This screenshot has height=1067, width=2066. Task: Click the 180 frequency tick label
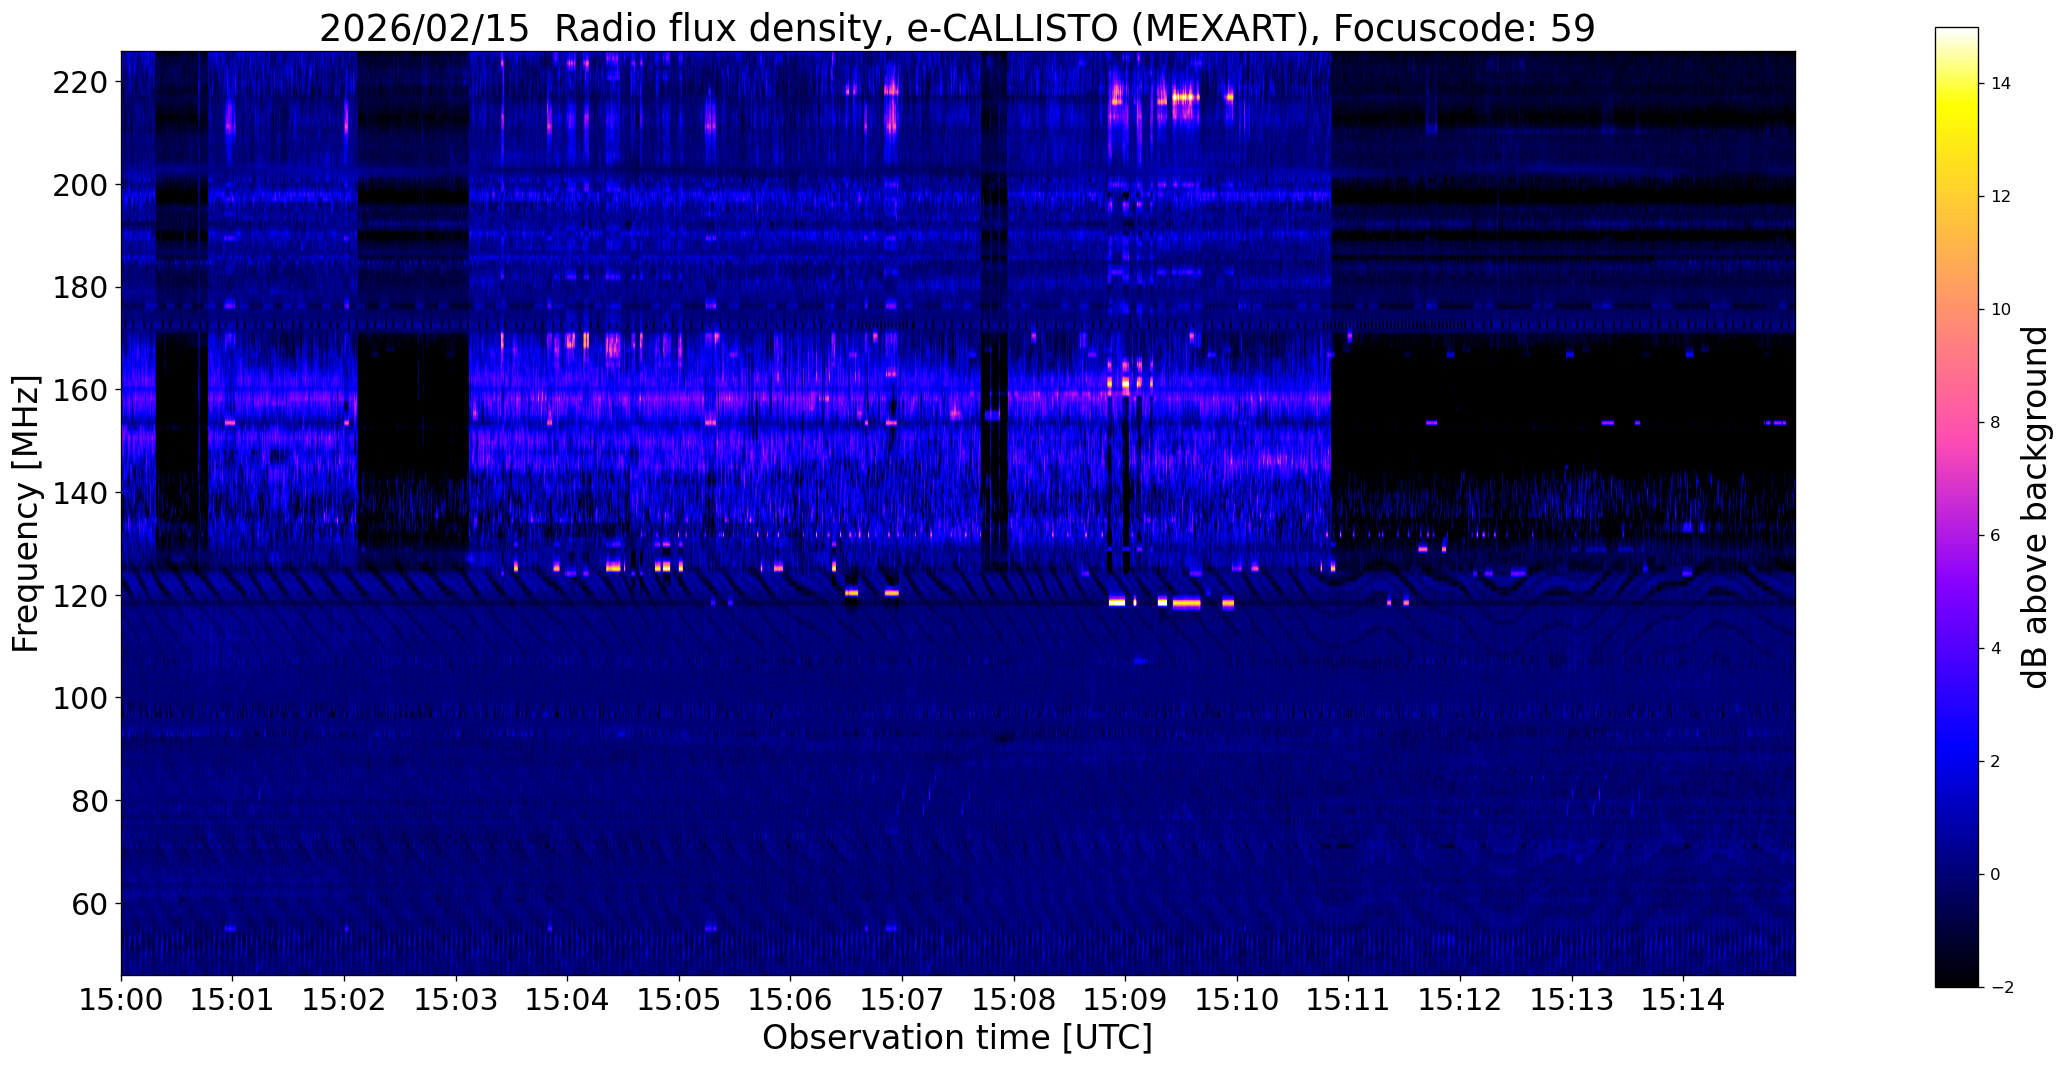pyautogui.click(x=79, y=288)
